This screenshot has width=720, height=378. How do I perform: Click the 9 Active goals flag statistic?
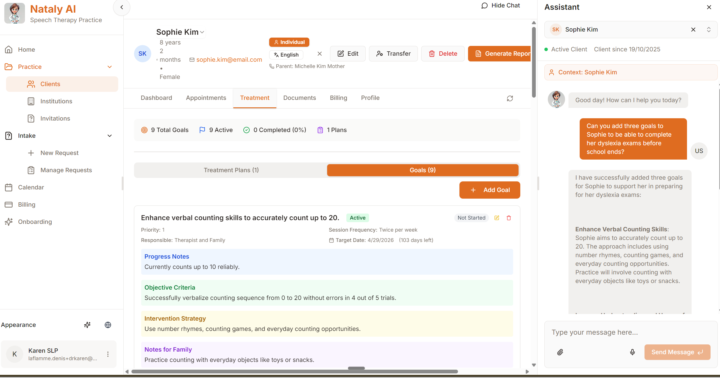tap(216, 130)
